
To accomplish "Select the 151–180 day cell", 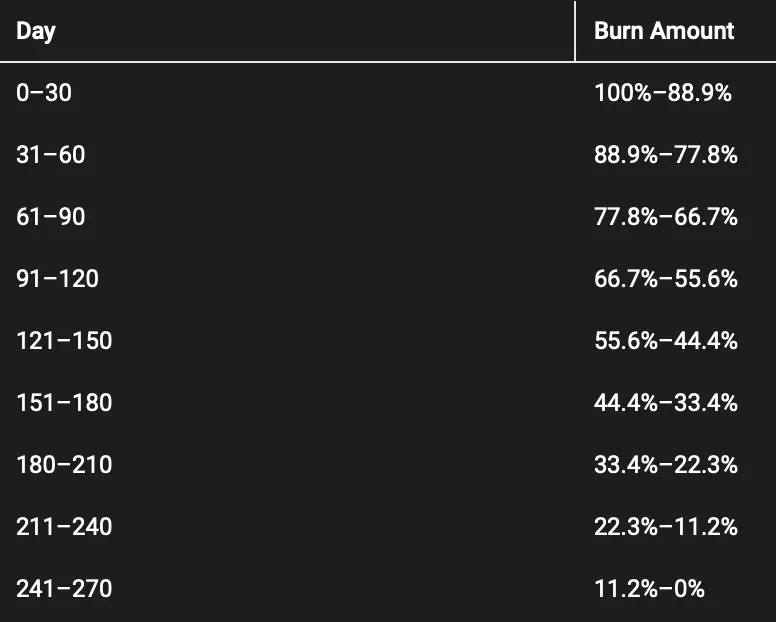I will click(64, 403).
